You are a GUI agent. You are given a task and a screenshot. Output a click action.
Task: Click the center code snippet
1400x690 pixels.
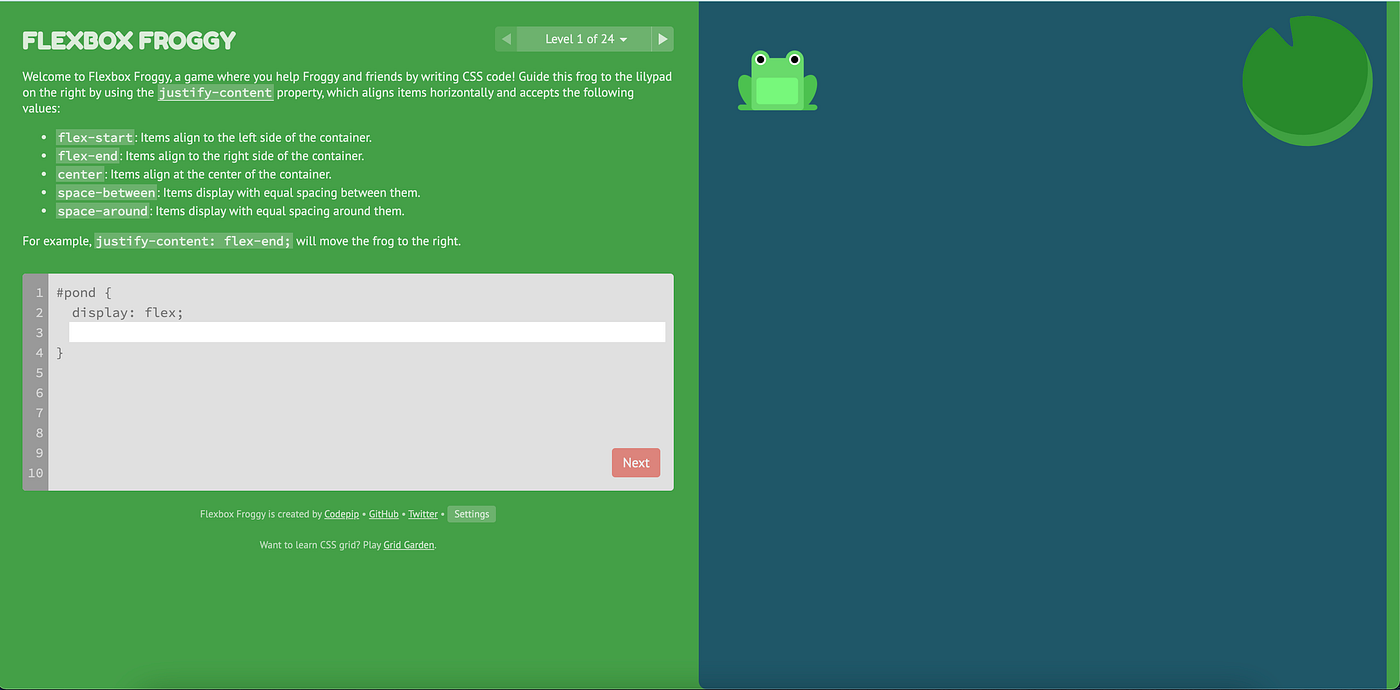[x=80, y=174]
